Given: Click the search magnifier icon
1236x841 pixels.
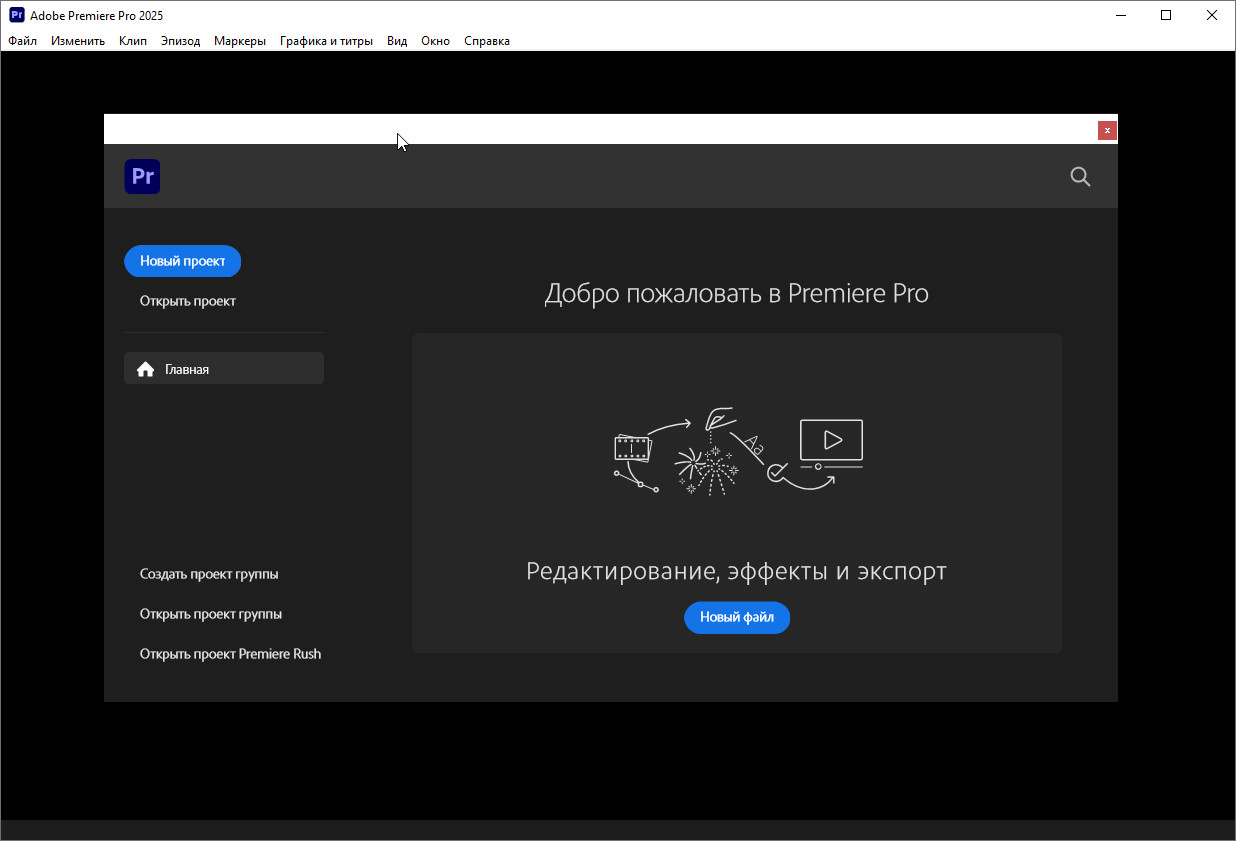Looking at the screenshot, I should (x=1080, y=177).
